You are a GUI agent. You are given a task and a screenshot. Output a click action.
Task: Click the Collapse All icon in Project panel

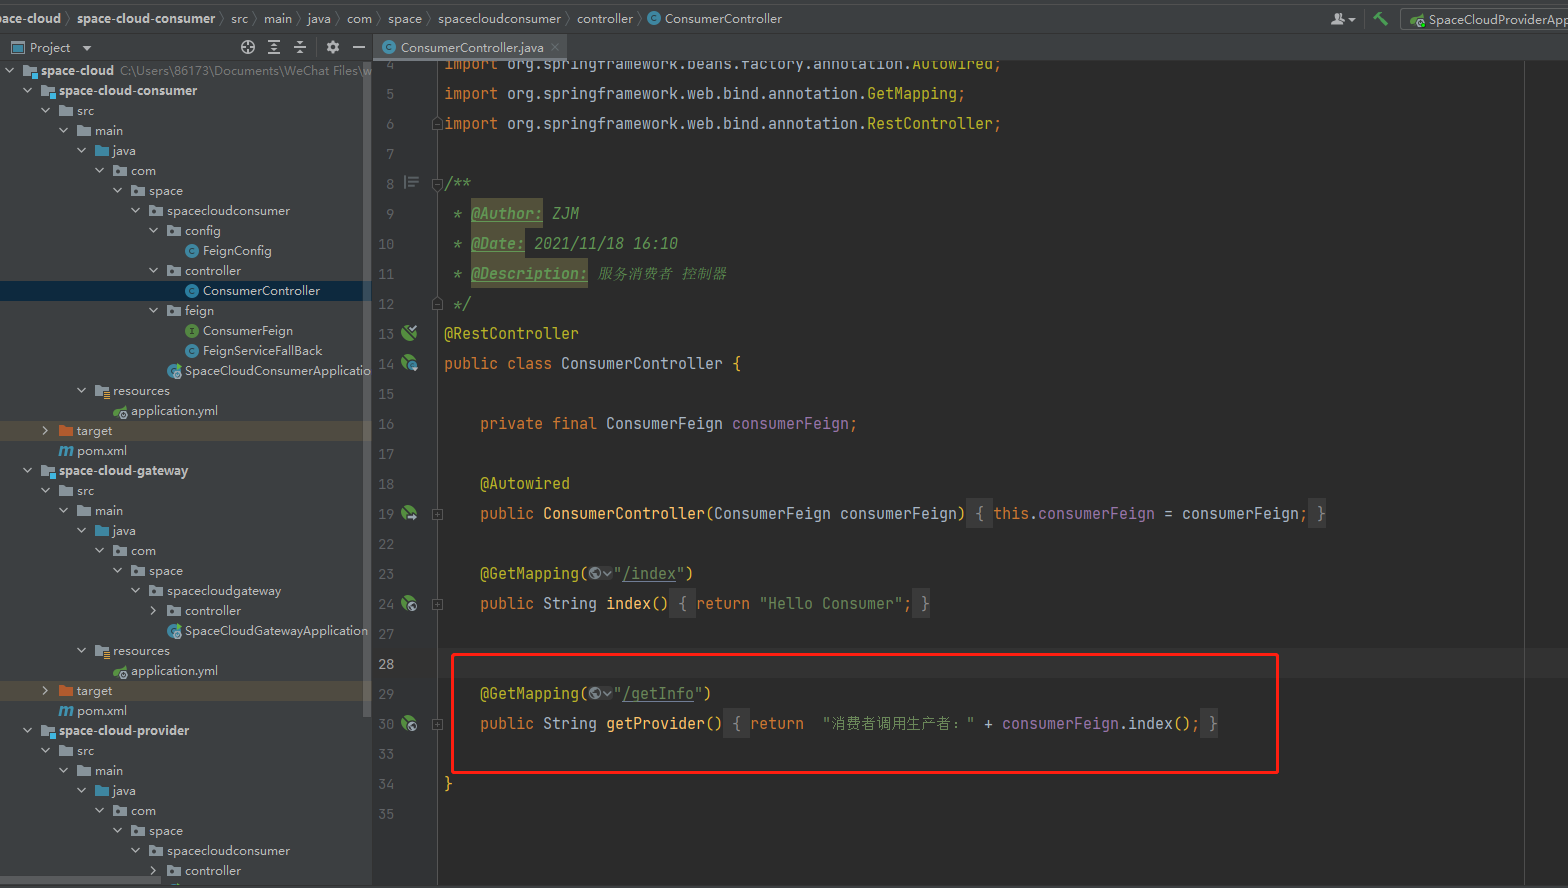tap(299, 47)
